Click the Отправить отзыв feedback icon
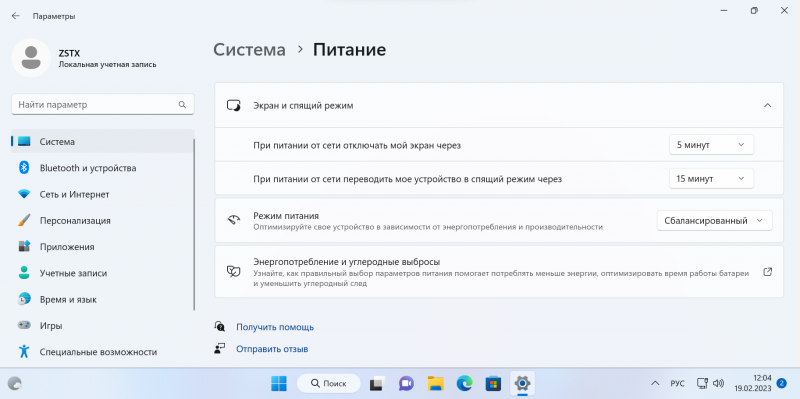The height and width of the screenshot is (399, 800). 220,349
